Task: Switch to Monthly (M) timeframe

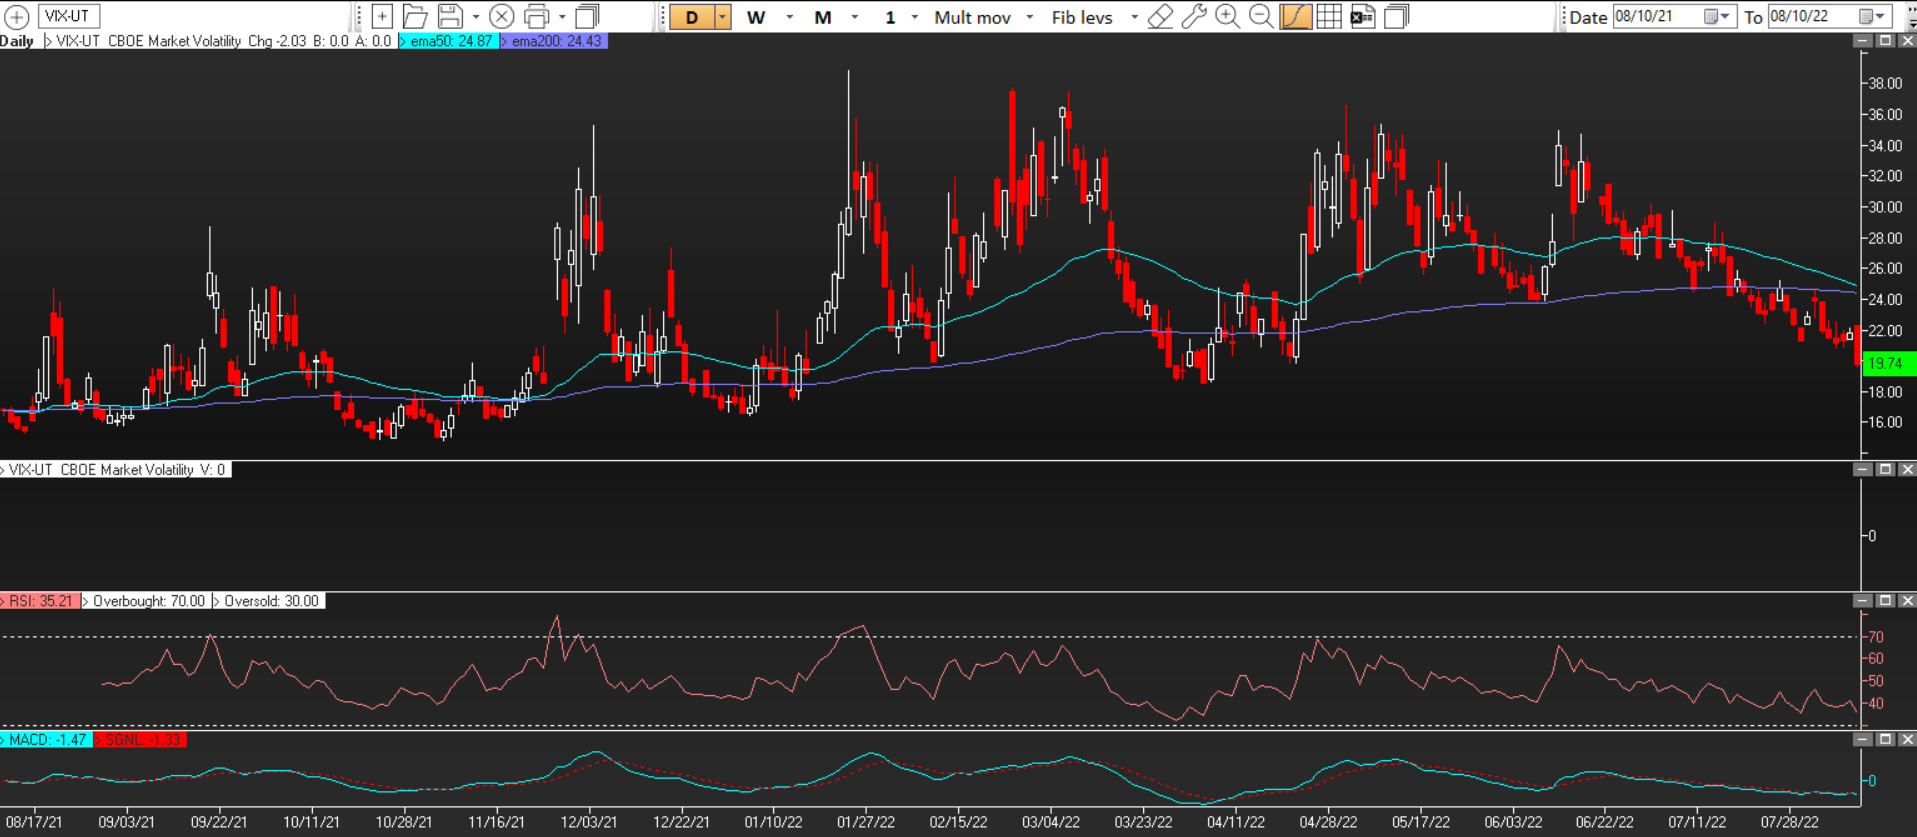Action: (x=823, y=17)
